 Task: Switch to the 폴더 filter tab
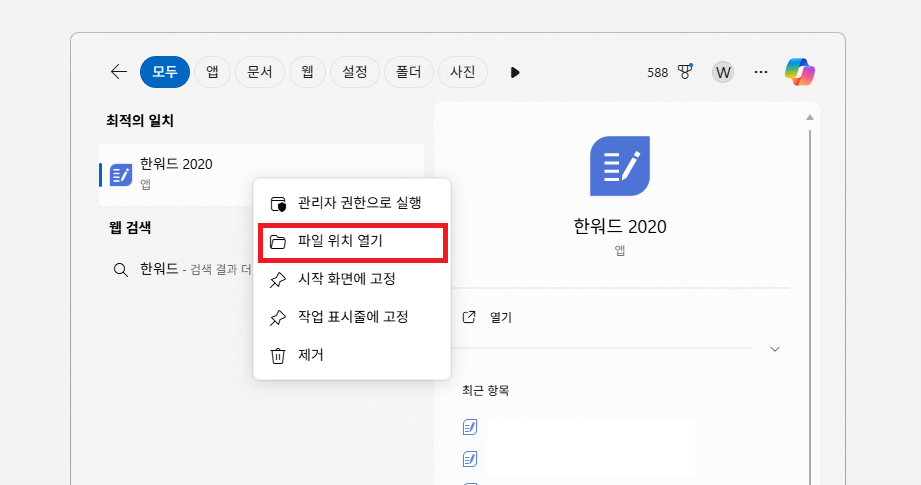tap(408, 72)
